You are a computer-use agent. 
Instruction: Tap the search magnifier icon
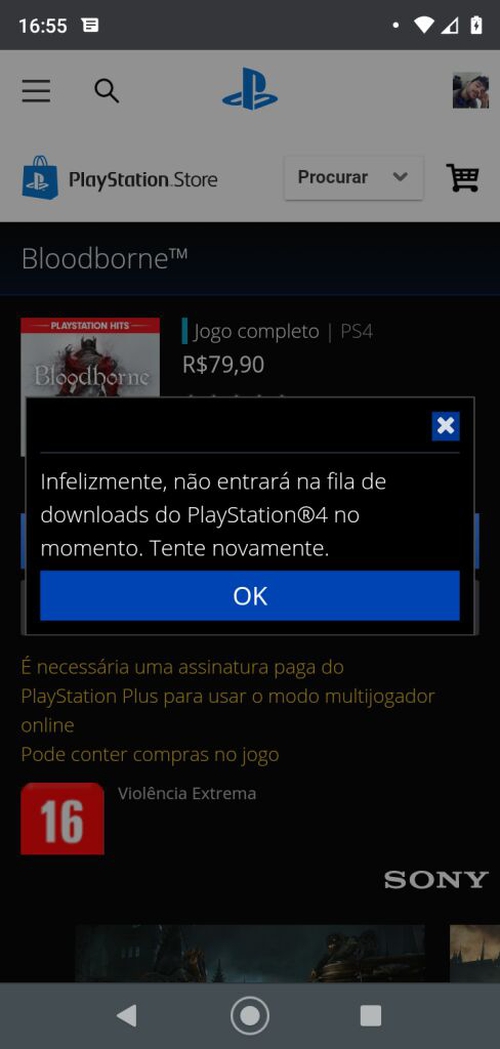click(106, 90)
